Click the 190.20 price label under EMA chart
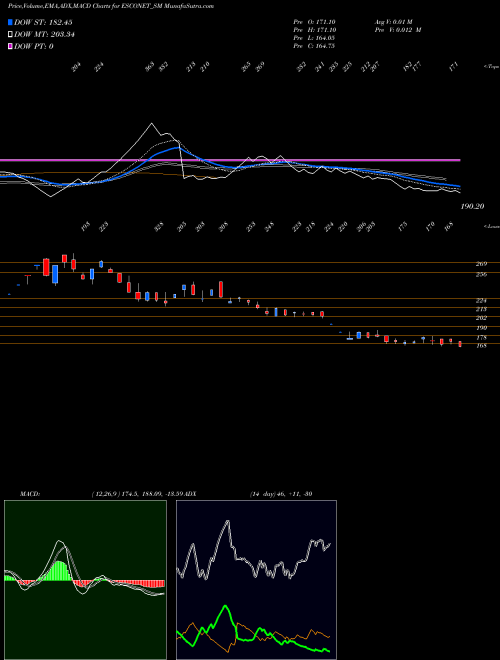 coord(472,206)
